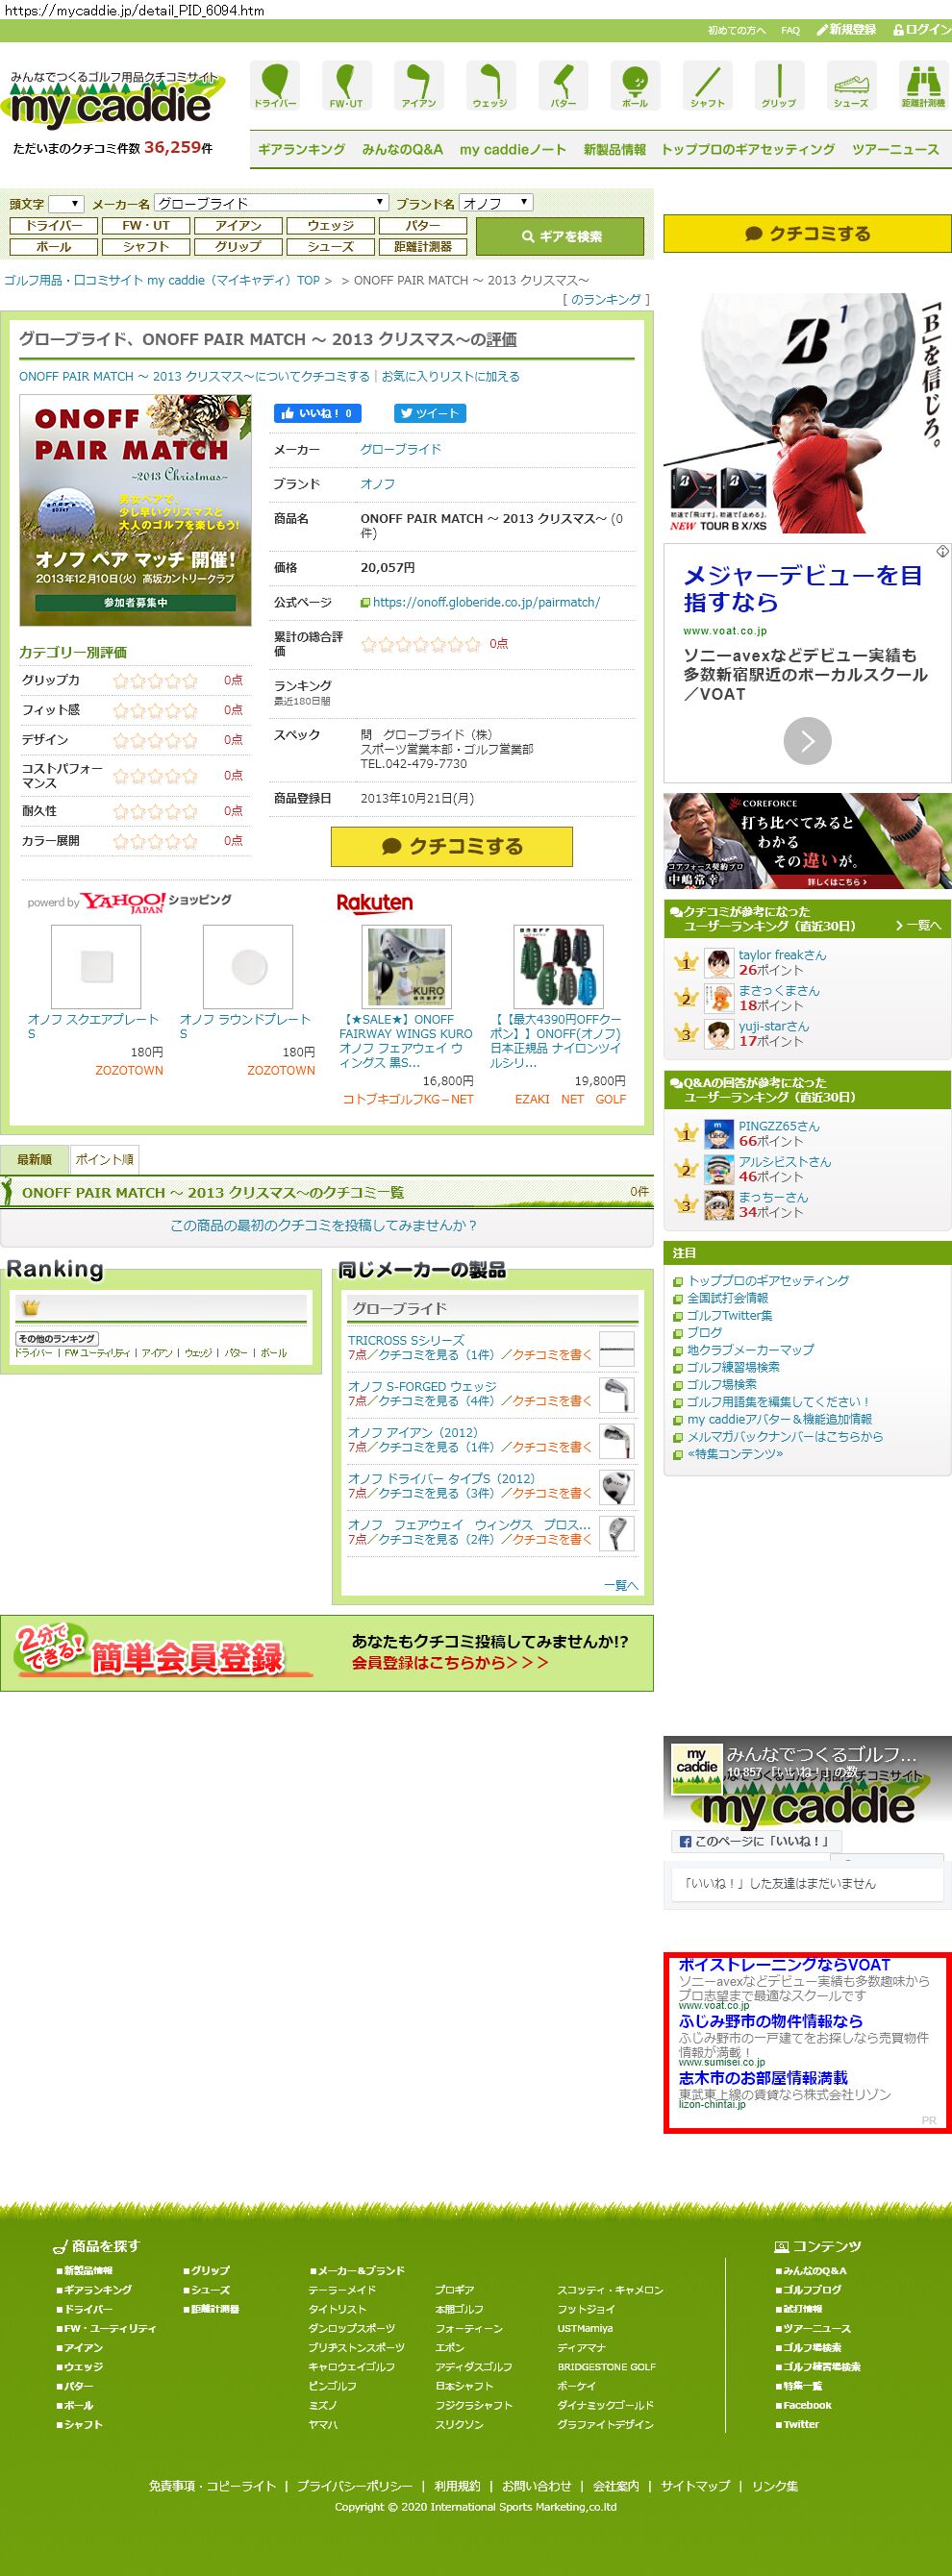Viewport: 952px width, 2576px height.
Task: Click その他のランキング button
Action: (x=57, y=1338)
